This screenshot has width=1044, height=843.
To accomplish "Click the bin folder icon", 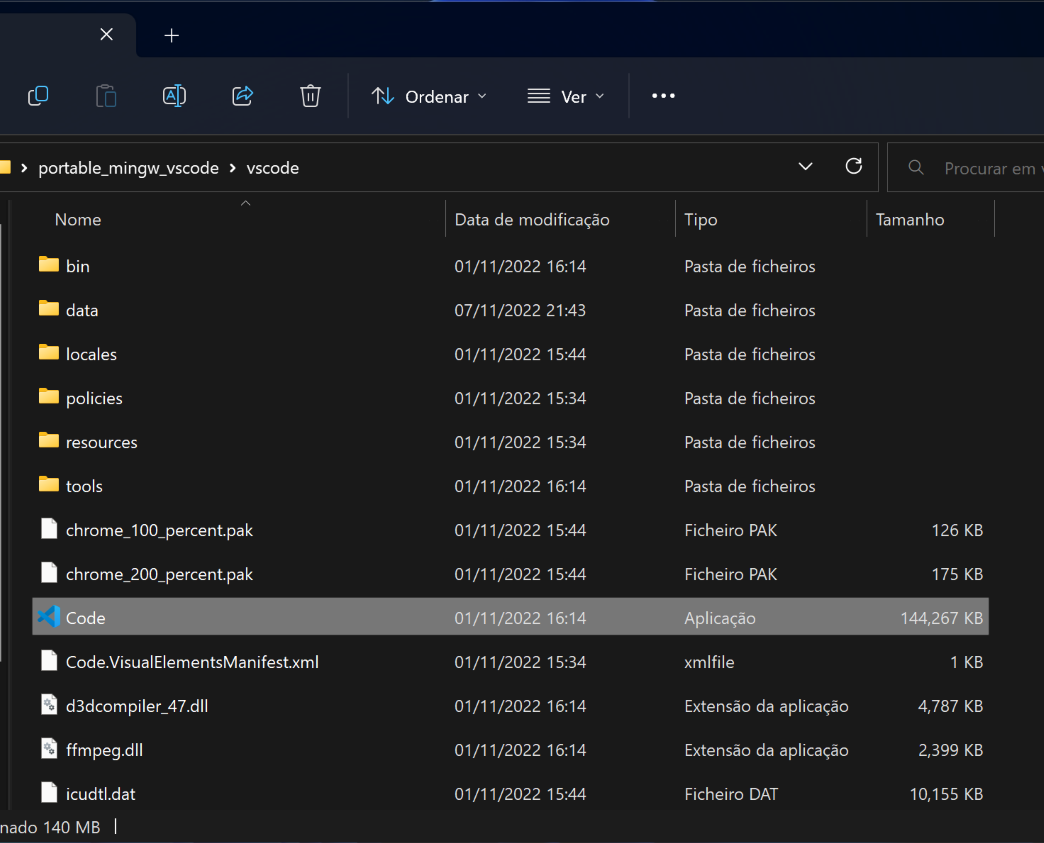I will click(49, 265).
